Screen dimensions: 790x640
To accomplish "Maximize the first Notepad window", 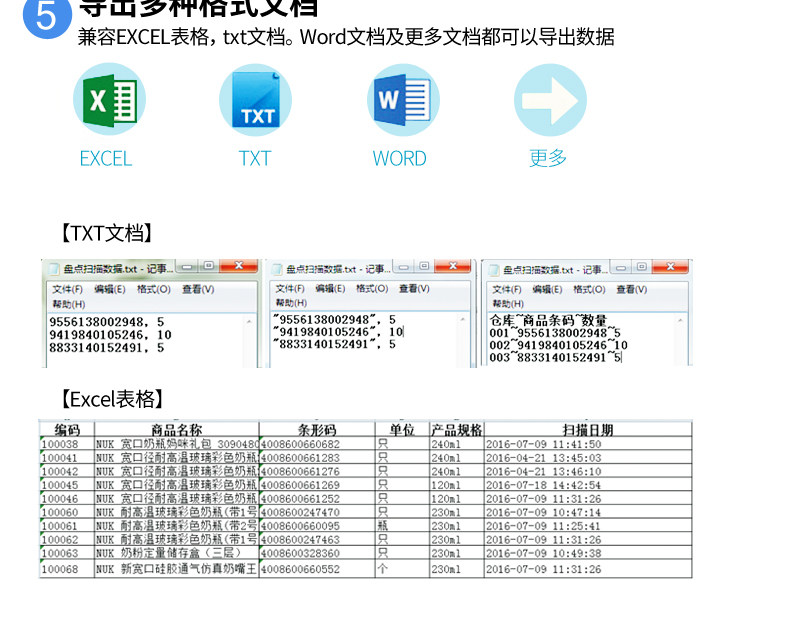I will 209,266.
